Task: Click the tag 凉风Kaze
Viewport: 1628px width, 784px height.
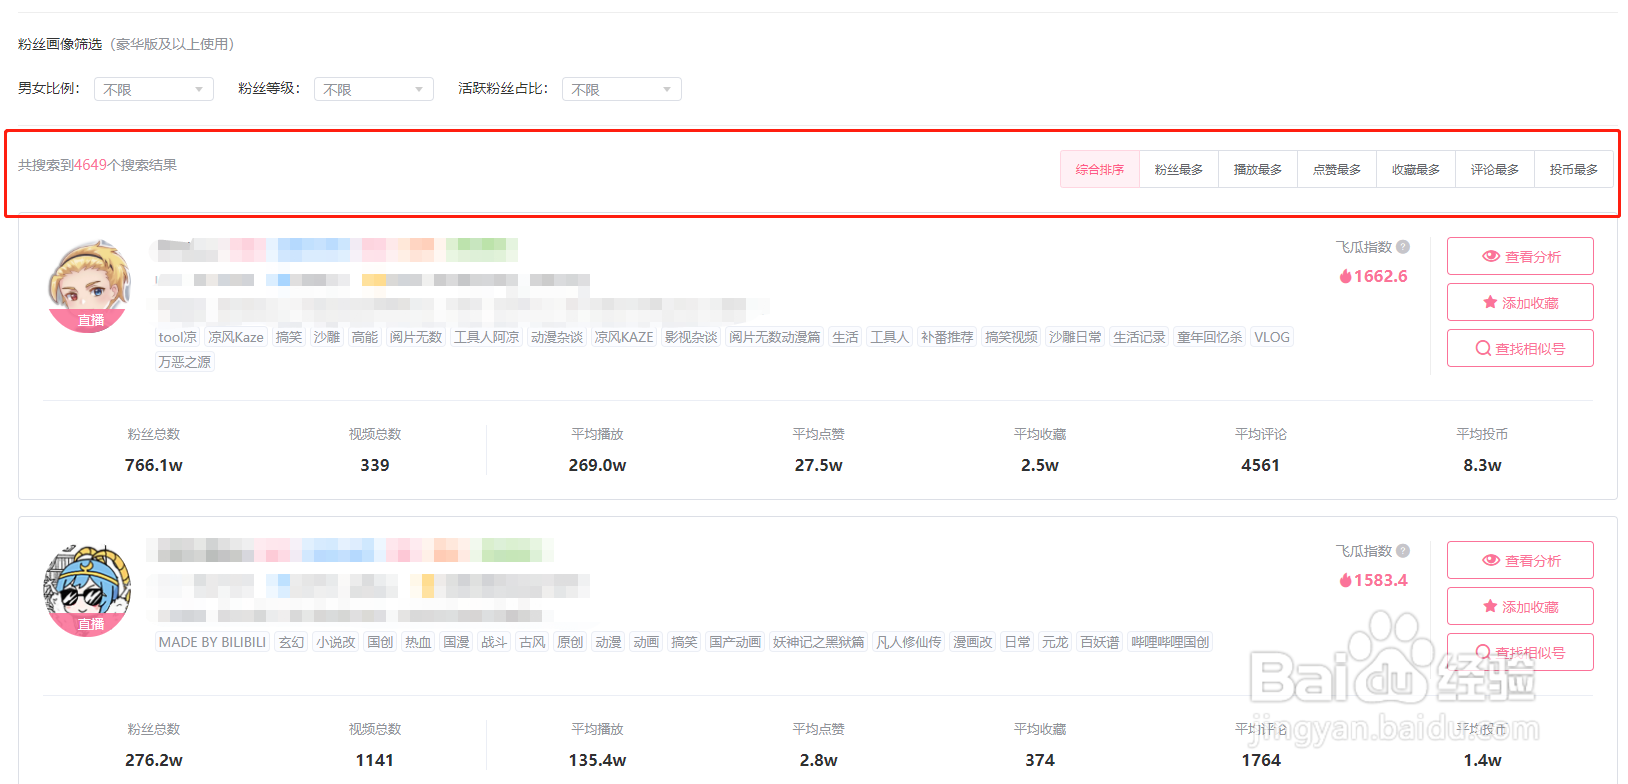Action: (x=236, y=337)
